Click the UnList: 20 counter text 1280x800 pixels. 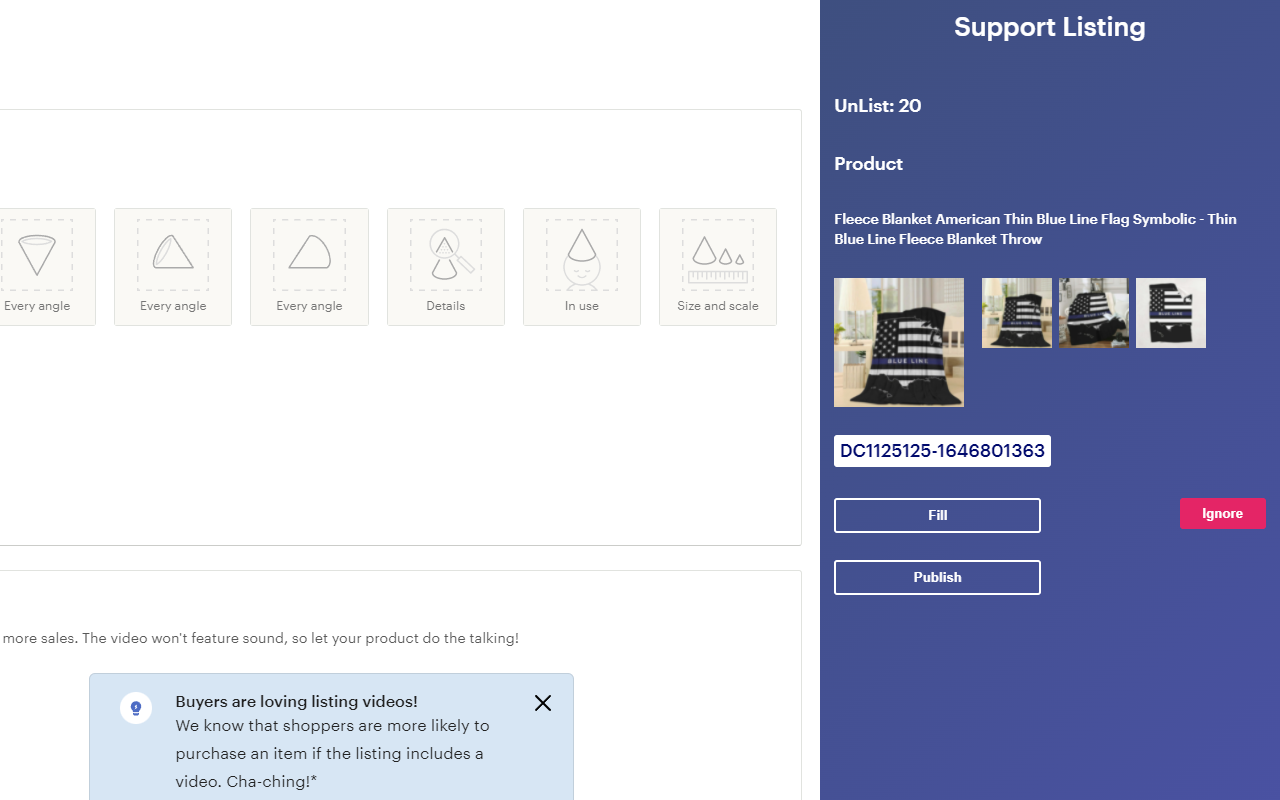(x=878, y=106)
